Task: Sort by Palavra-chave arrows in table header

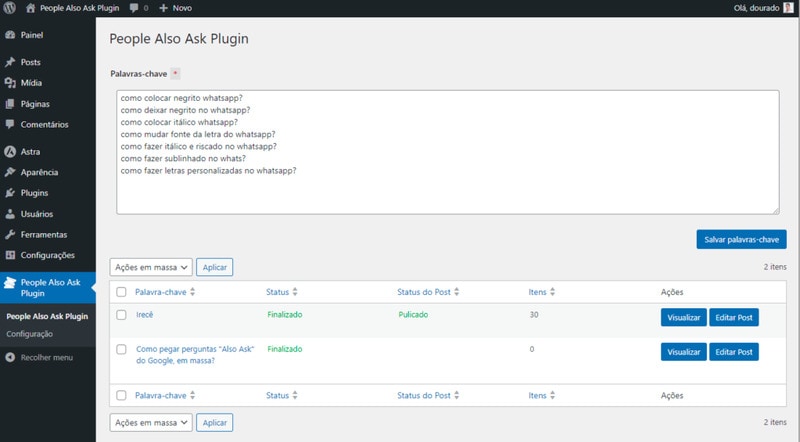Action: tap(192, 292)
